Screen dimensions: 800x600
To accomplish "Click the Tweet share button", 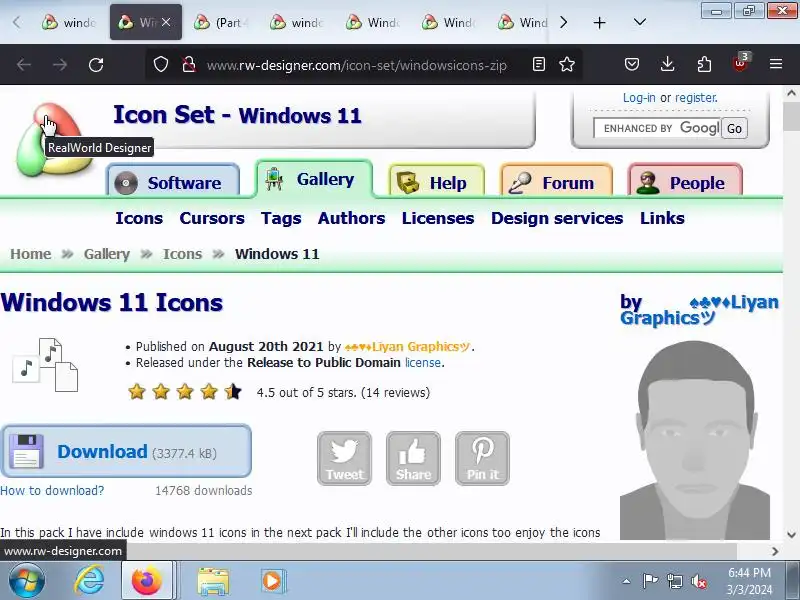I will pyautogui.click(x=344, y=458).
